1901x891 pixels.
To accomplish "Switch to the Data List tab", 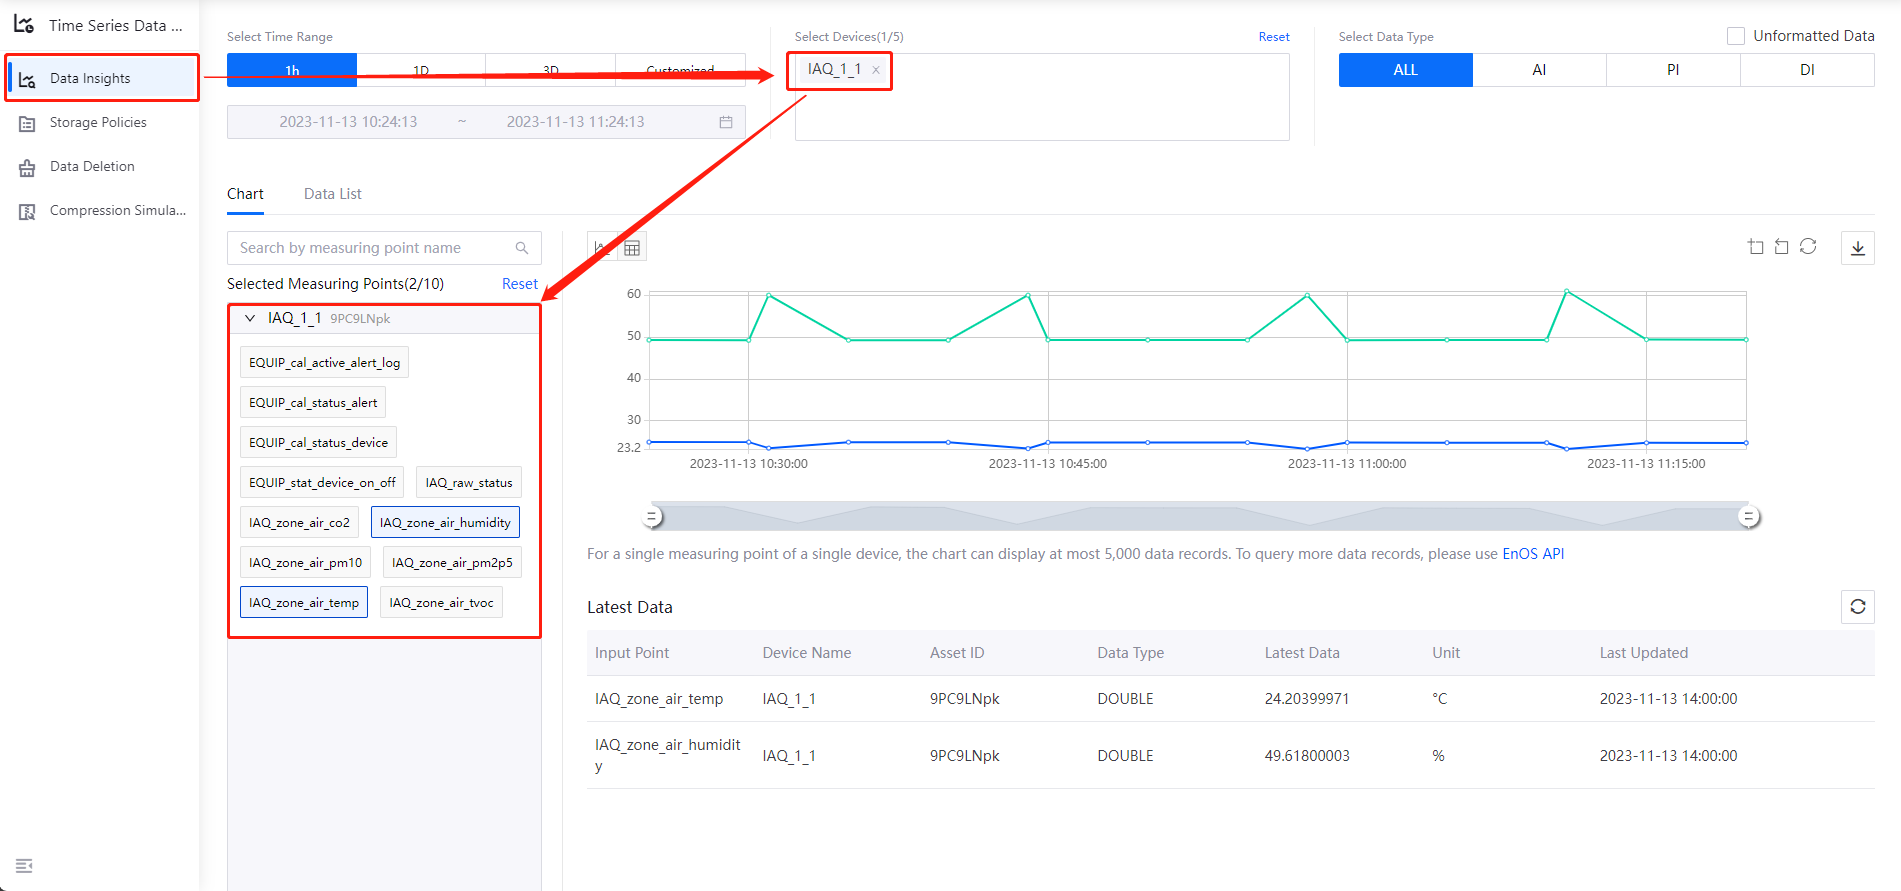I will pyautogui.click(x=332, y=194).
